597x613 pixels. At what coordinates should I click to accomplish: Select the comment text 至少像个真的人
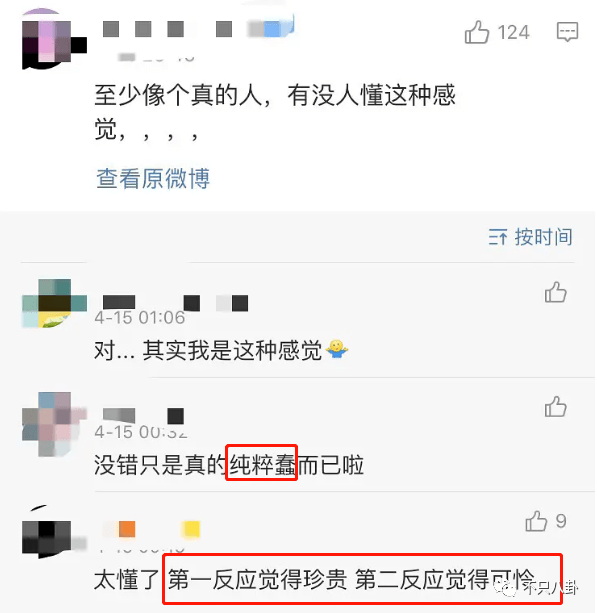click(x=178, y=95)
